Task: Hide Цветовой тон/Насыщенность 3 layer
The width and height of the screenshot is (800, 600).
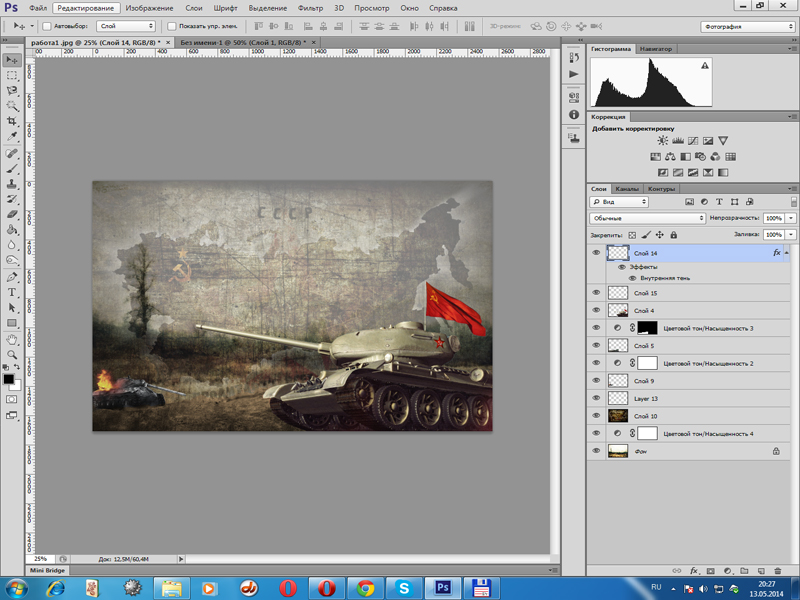Action: [596, 328]
